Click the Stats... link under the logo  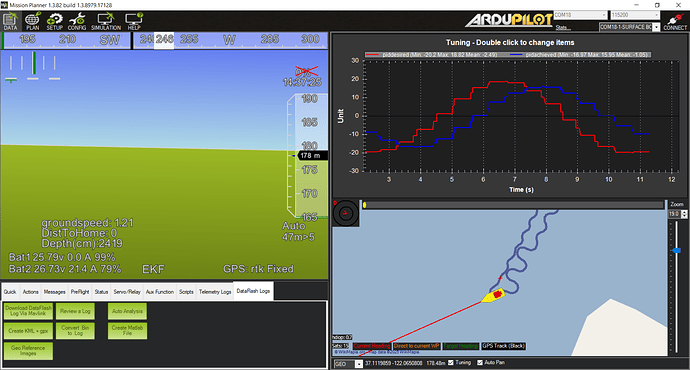(563, 28)
